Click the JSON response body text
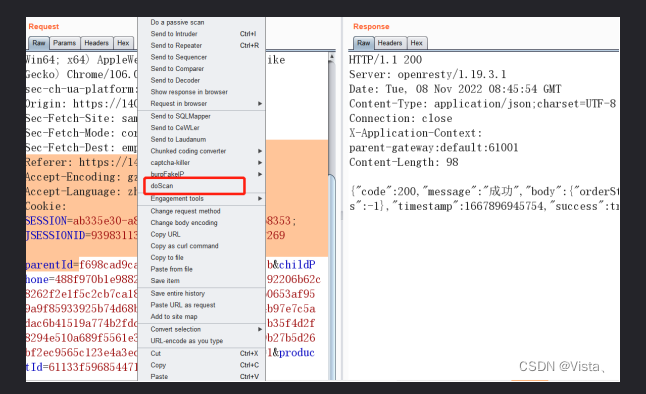 click(484, 199)
